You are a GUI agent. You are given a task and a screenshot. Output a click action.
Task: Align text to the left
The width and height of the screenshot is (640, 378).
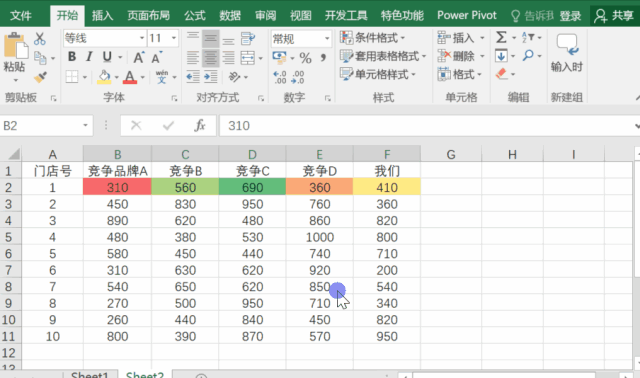click(x=193, y=58)
